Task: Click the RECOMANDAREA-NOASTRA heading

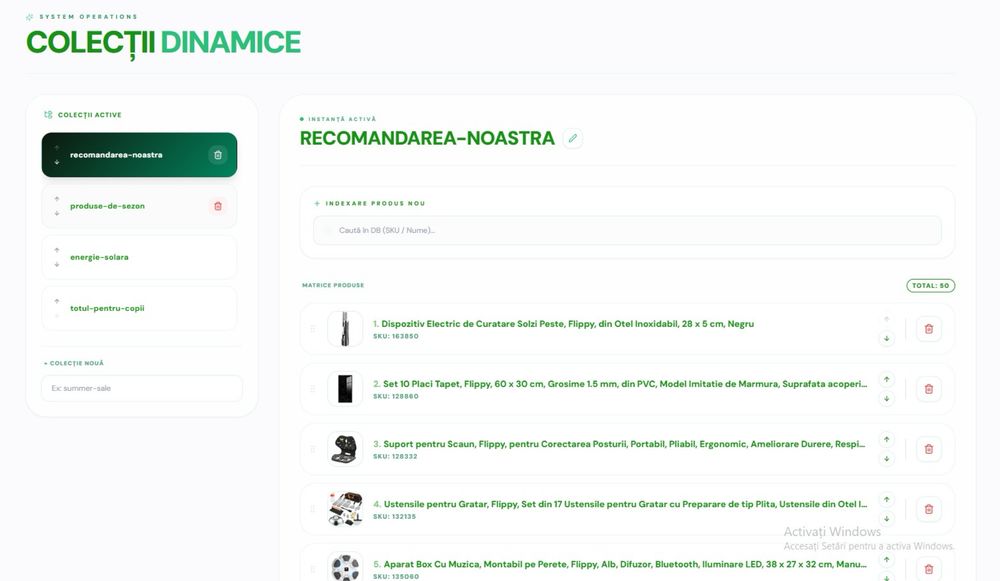Action: coord(427,138)
